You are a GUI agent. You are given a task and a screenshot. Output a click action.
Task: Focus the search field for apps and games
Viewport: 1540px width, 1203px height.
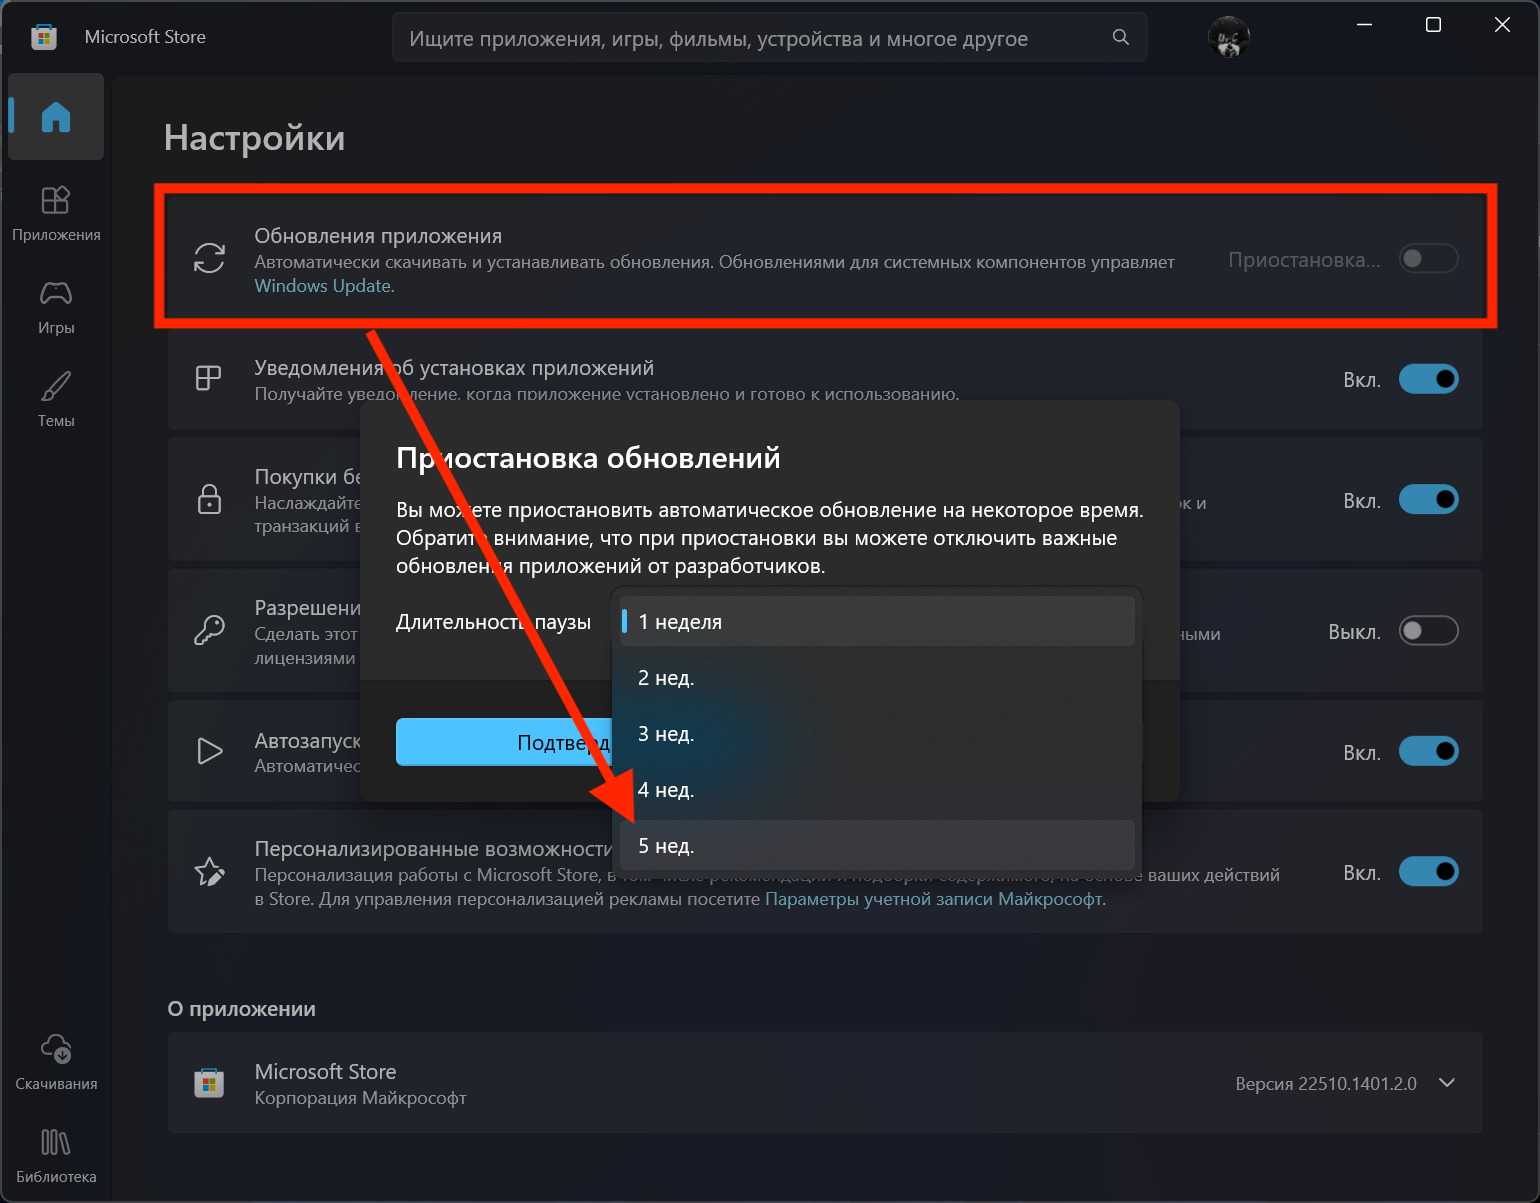click(x=769, y=38)
